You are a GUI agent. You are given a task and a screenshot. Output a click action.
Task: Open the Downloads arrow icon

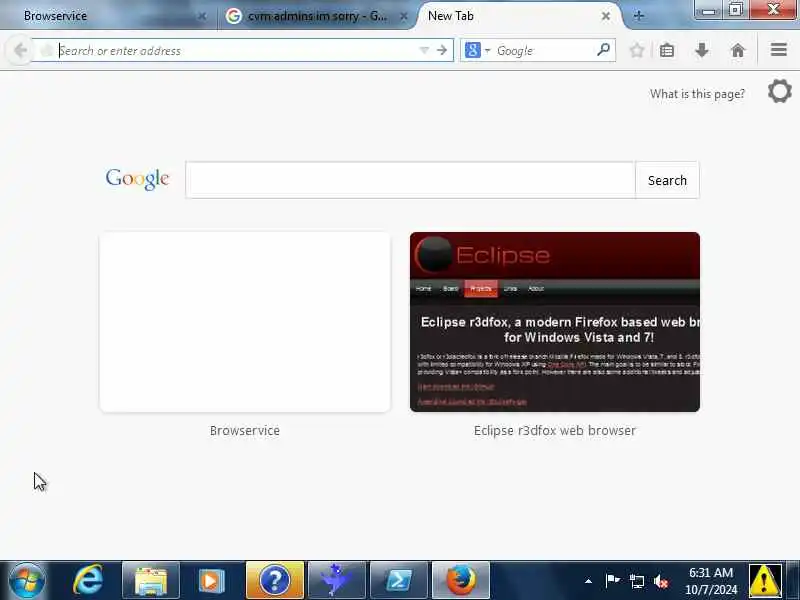tap(702, 50)
